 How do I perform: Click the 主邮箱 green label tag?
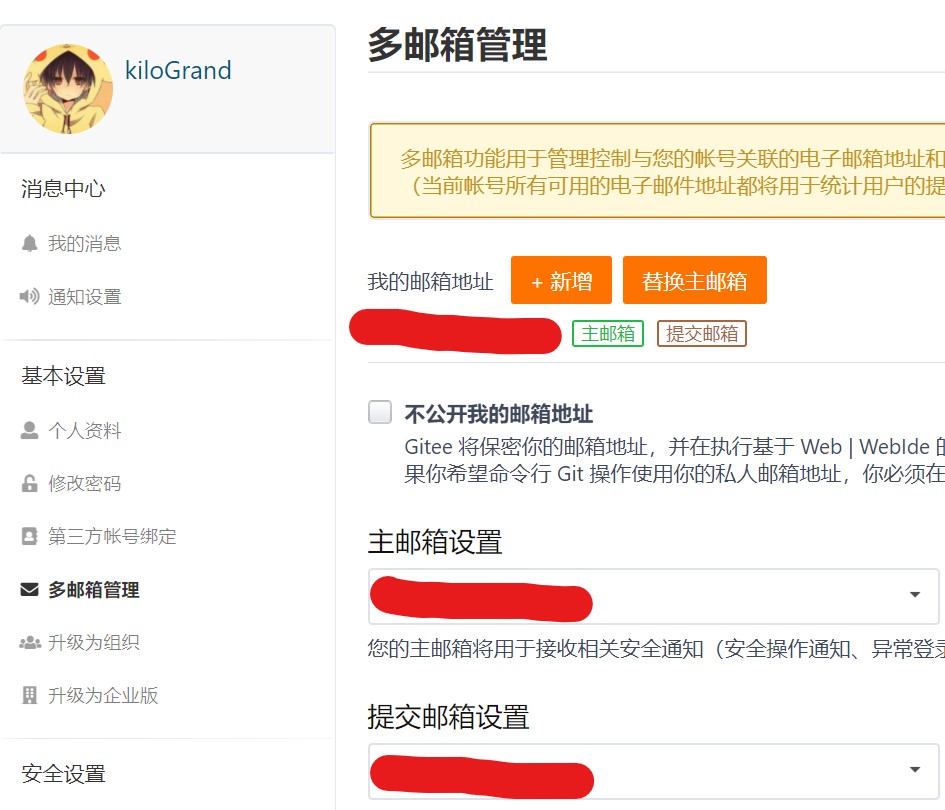(x=607, y=335)
